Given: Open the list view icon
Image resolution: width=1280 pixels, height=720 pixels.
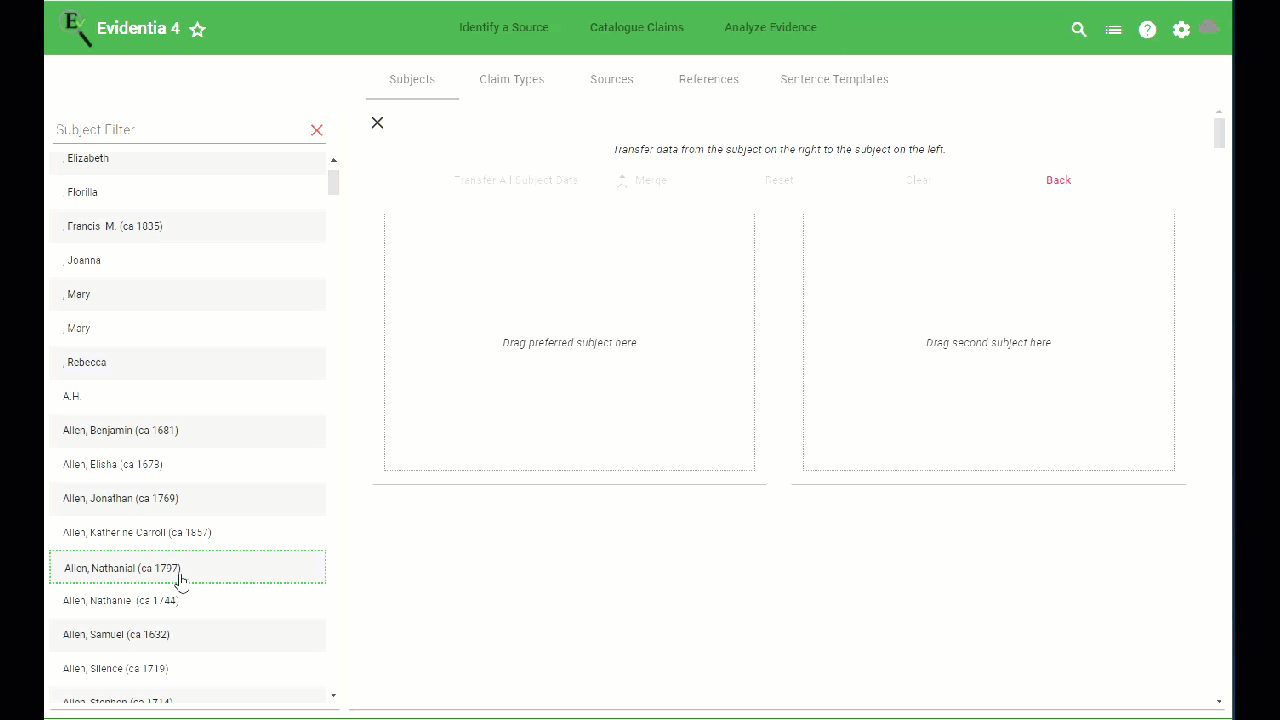Looking at the screenshot, I should (1113, 29).
